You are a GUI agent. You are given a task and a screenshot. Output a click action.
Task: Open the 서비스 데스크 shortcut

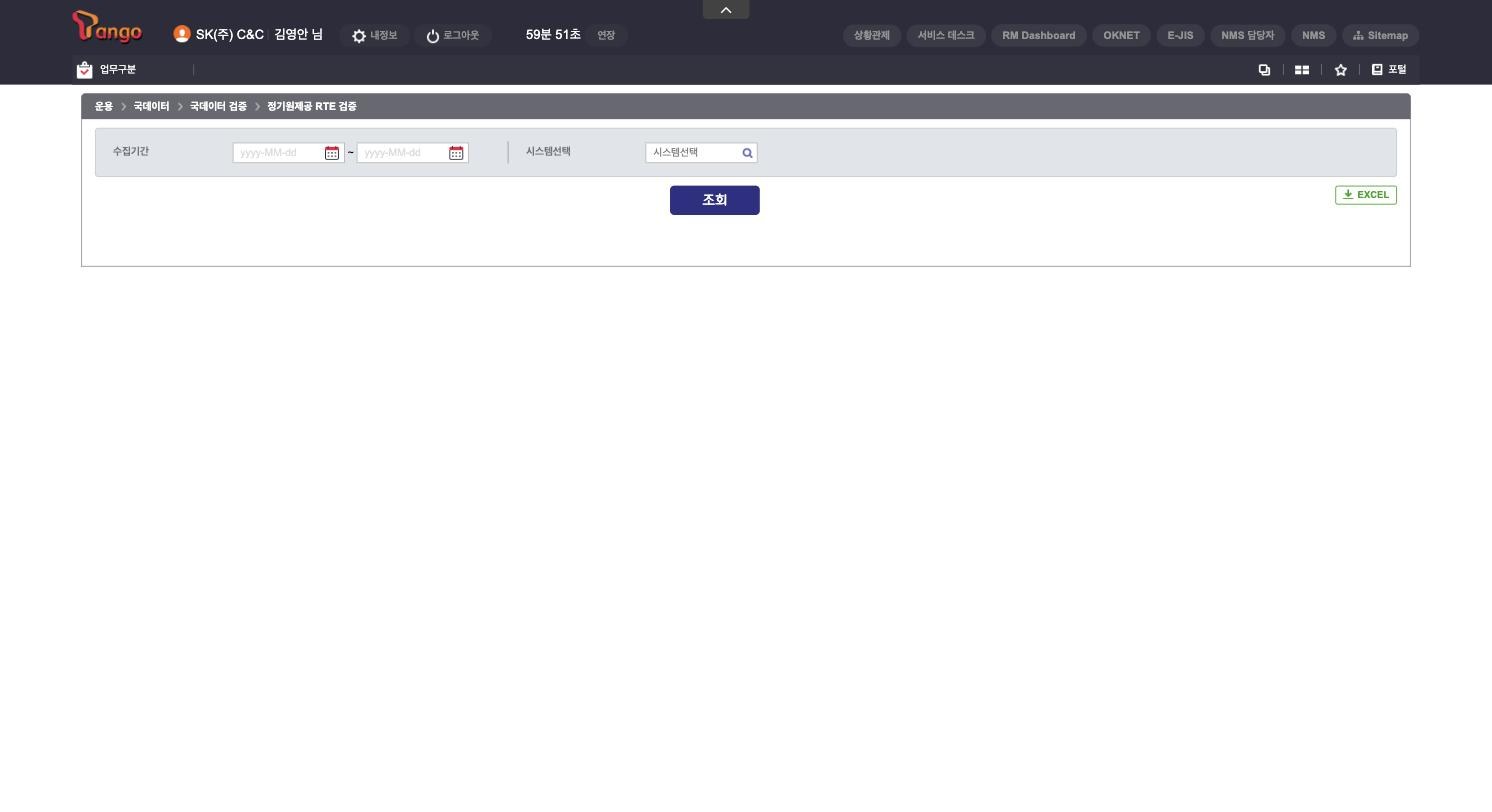(x=946, y=35)
